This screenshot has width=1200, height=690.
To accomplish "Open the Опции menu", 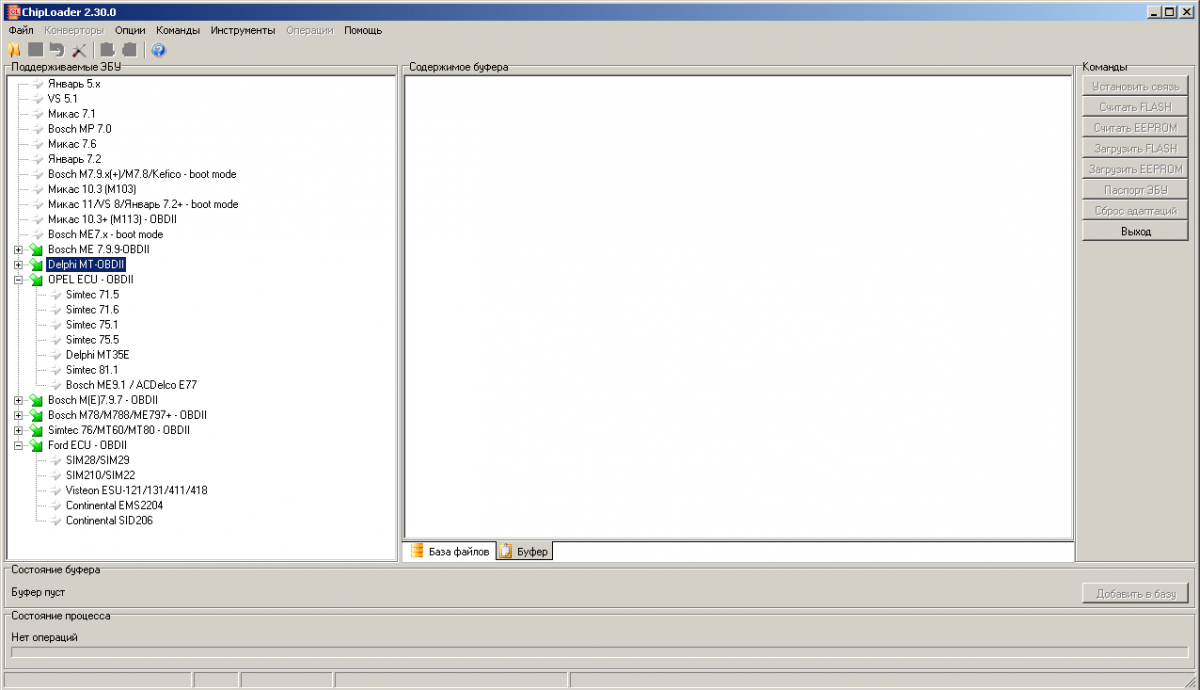I will tap(130, 30).
